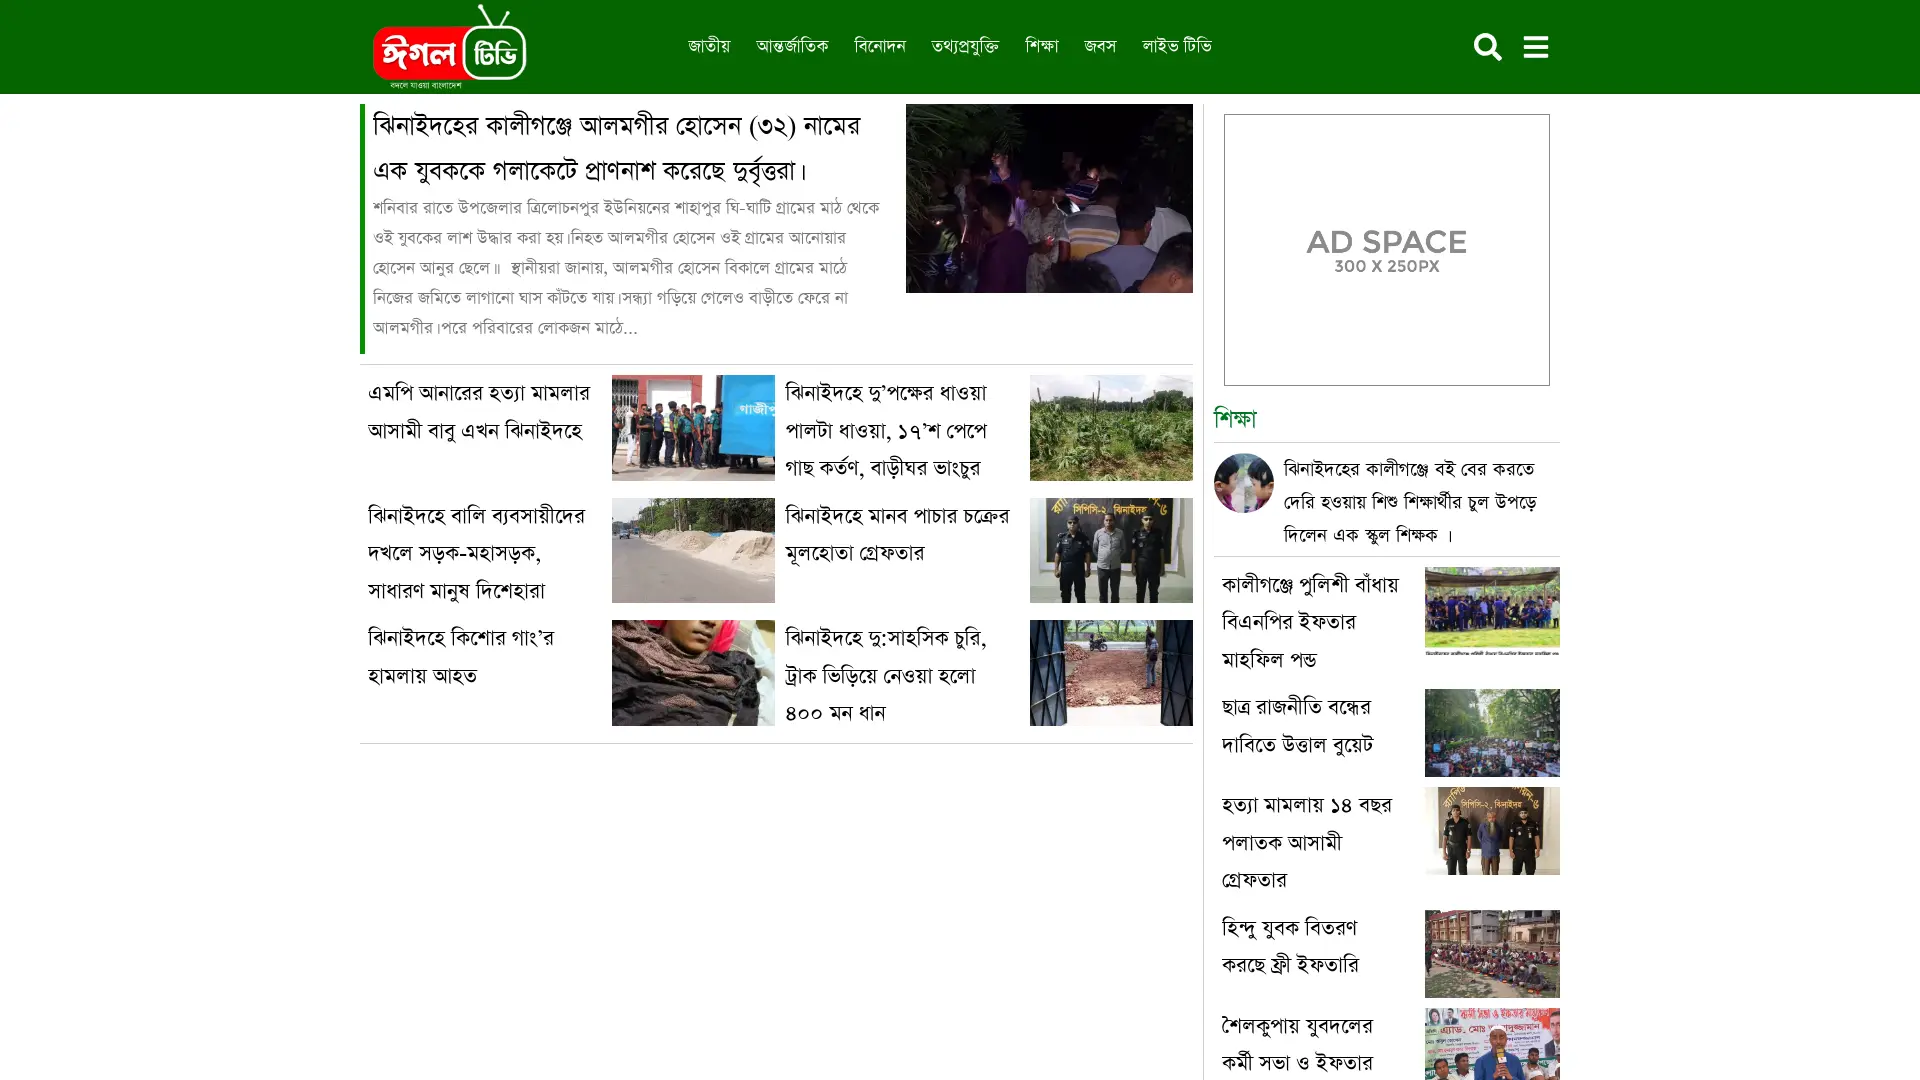Read the lead story summary paragraph
The width and height of the screenshot is (1920, 1080).
(x=626, y=267)
